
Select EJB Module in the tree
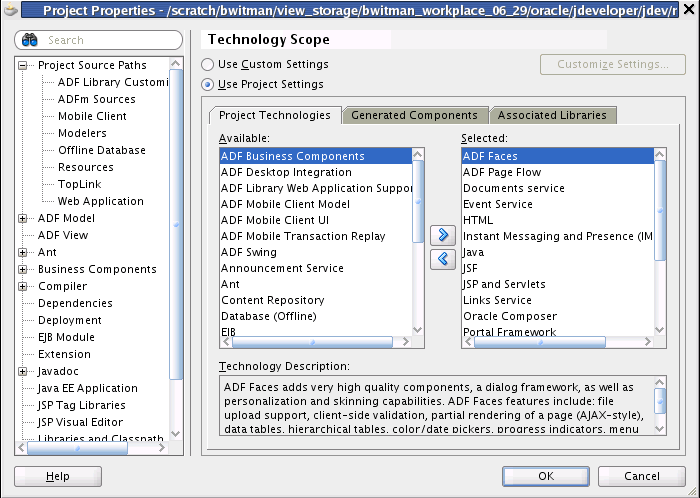tap(67, 337)
